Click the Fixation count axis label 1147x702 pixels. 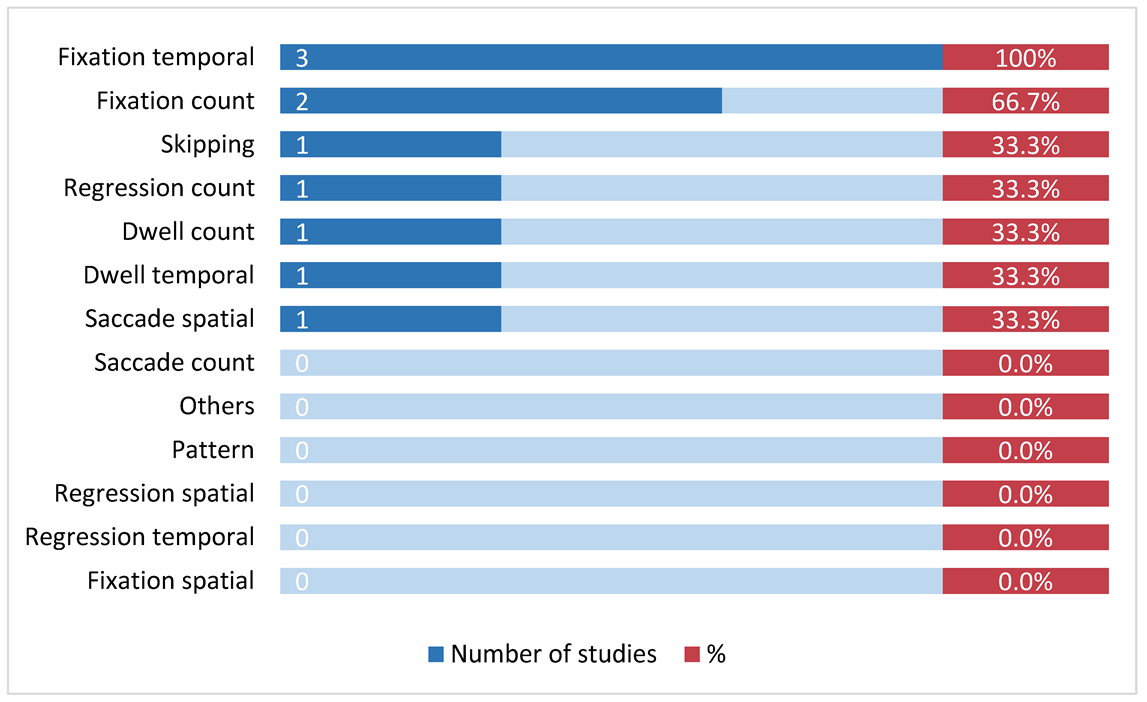pyautogui.click(x=175, y=101)
